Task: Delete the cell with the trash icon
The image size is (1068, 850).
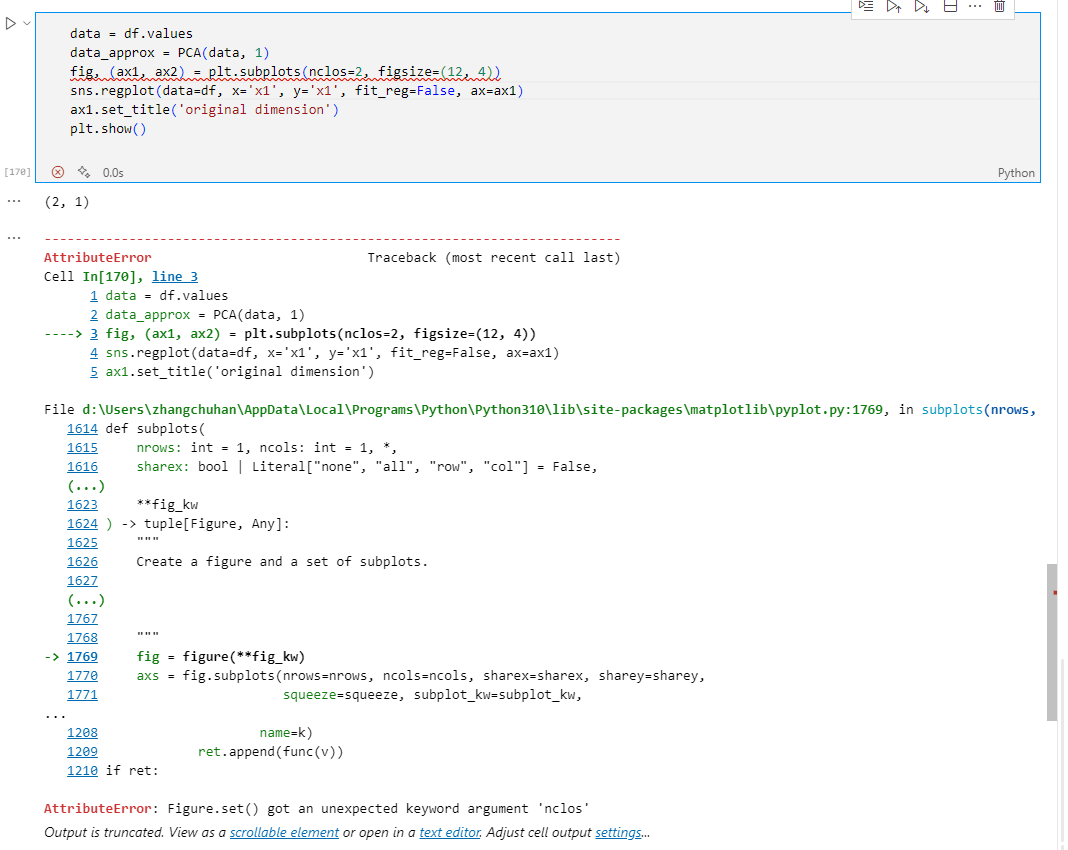Action: tap(999, 7)
